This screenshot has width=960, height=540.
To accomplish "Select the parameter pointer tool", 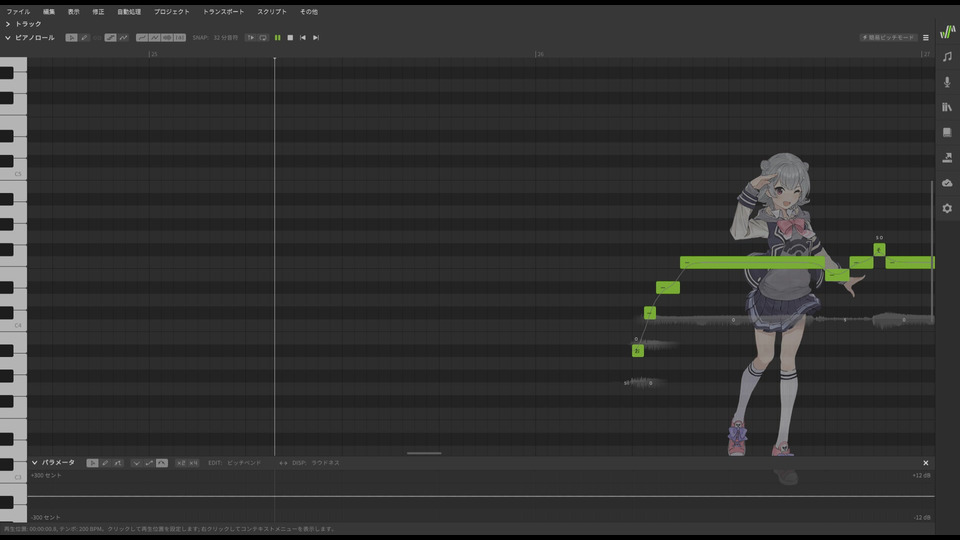I will 92,463.
